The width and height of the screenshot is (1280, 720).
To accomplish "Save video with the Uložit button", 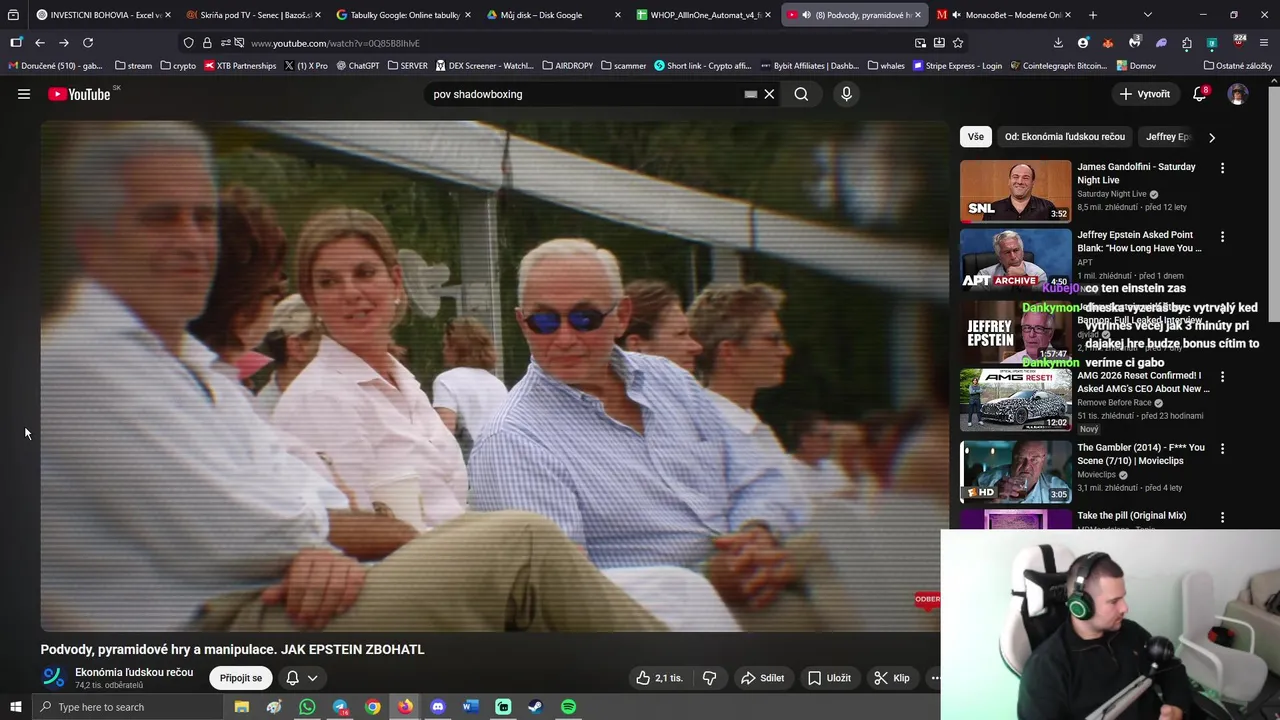I will tap(829, 678).
